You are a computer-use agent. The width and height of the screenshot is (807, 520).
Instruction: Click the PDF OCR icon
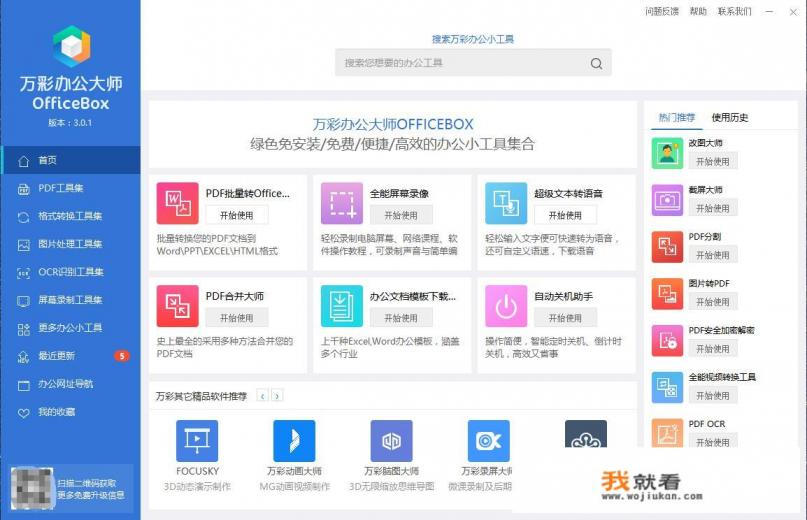667,432
